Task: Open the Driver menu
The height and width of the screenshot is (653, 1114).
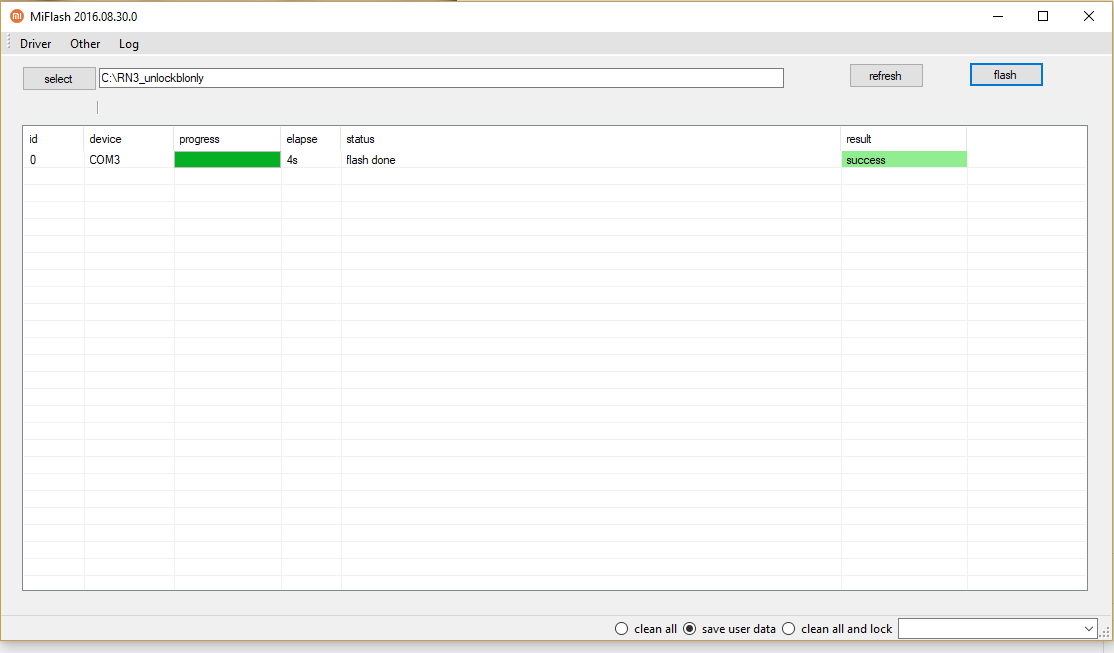Action: click(36, 44)
